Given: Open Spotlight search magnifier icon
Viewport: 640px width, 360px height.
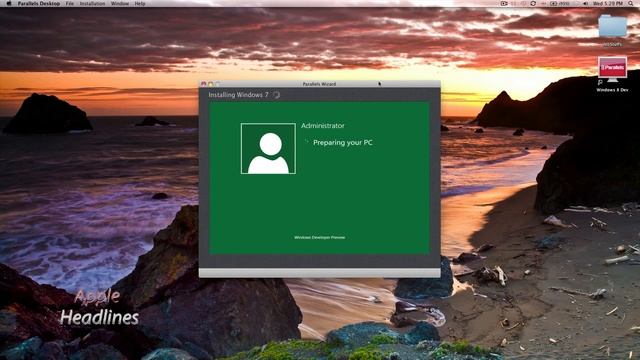Looking at the screenshot, I should tap(631, 3).
